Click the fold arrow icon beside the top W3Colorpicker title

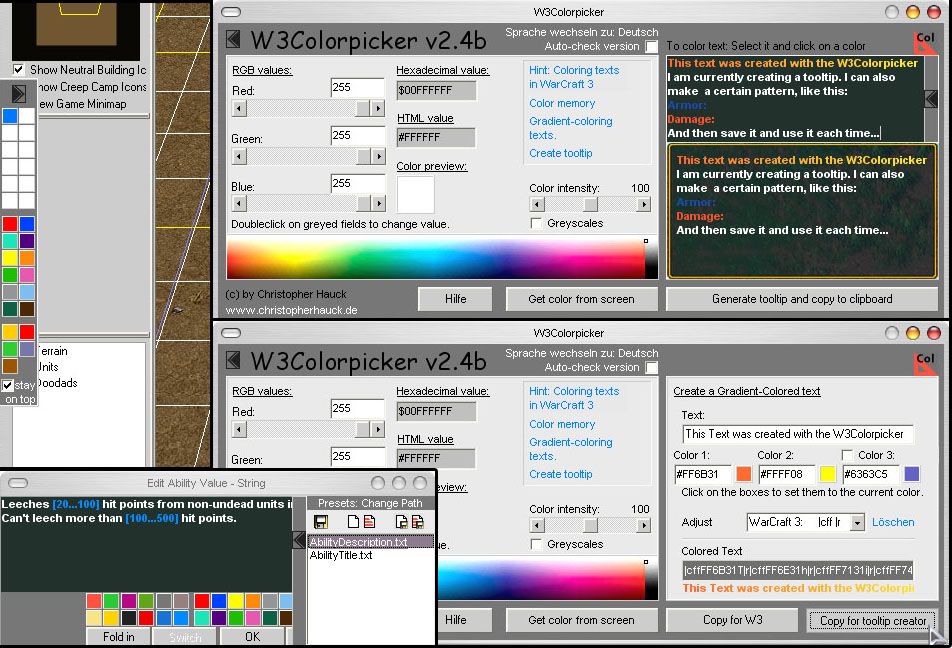click(x=233, y=39)
